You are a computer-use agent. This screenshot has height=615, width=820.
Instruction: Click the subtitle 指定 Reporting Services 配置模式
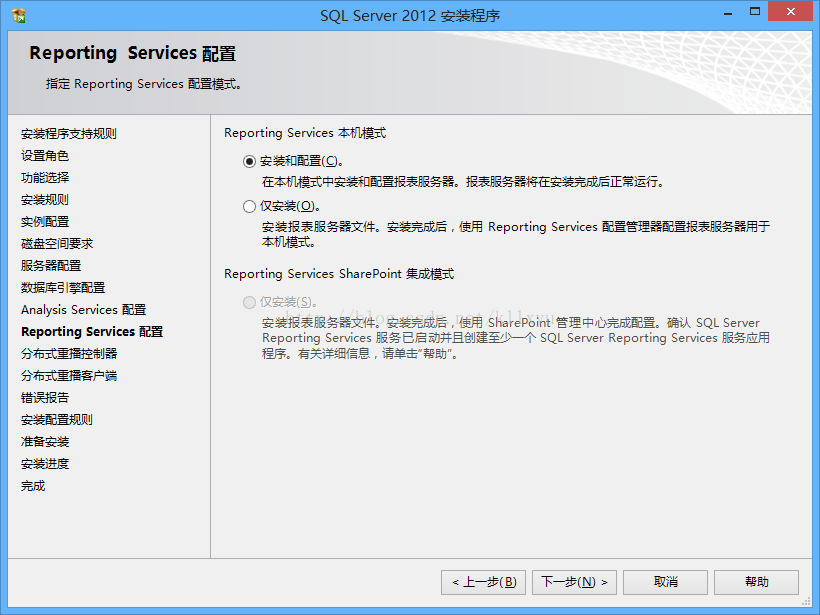pyautogui.click(x=143, y=84)
